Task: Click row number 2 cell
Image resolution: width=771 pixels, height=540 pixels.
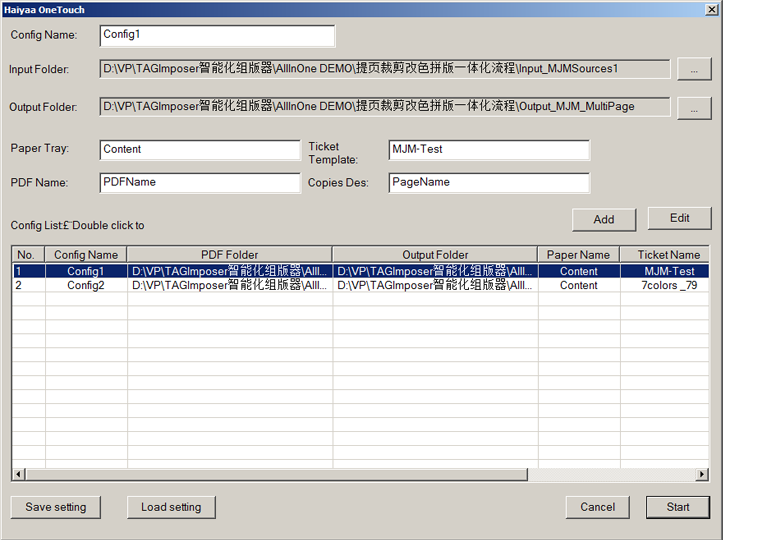Action: click(x=29, y=285)
